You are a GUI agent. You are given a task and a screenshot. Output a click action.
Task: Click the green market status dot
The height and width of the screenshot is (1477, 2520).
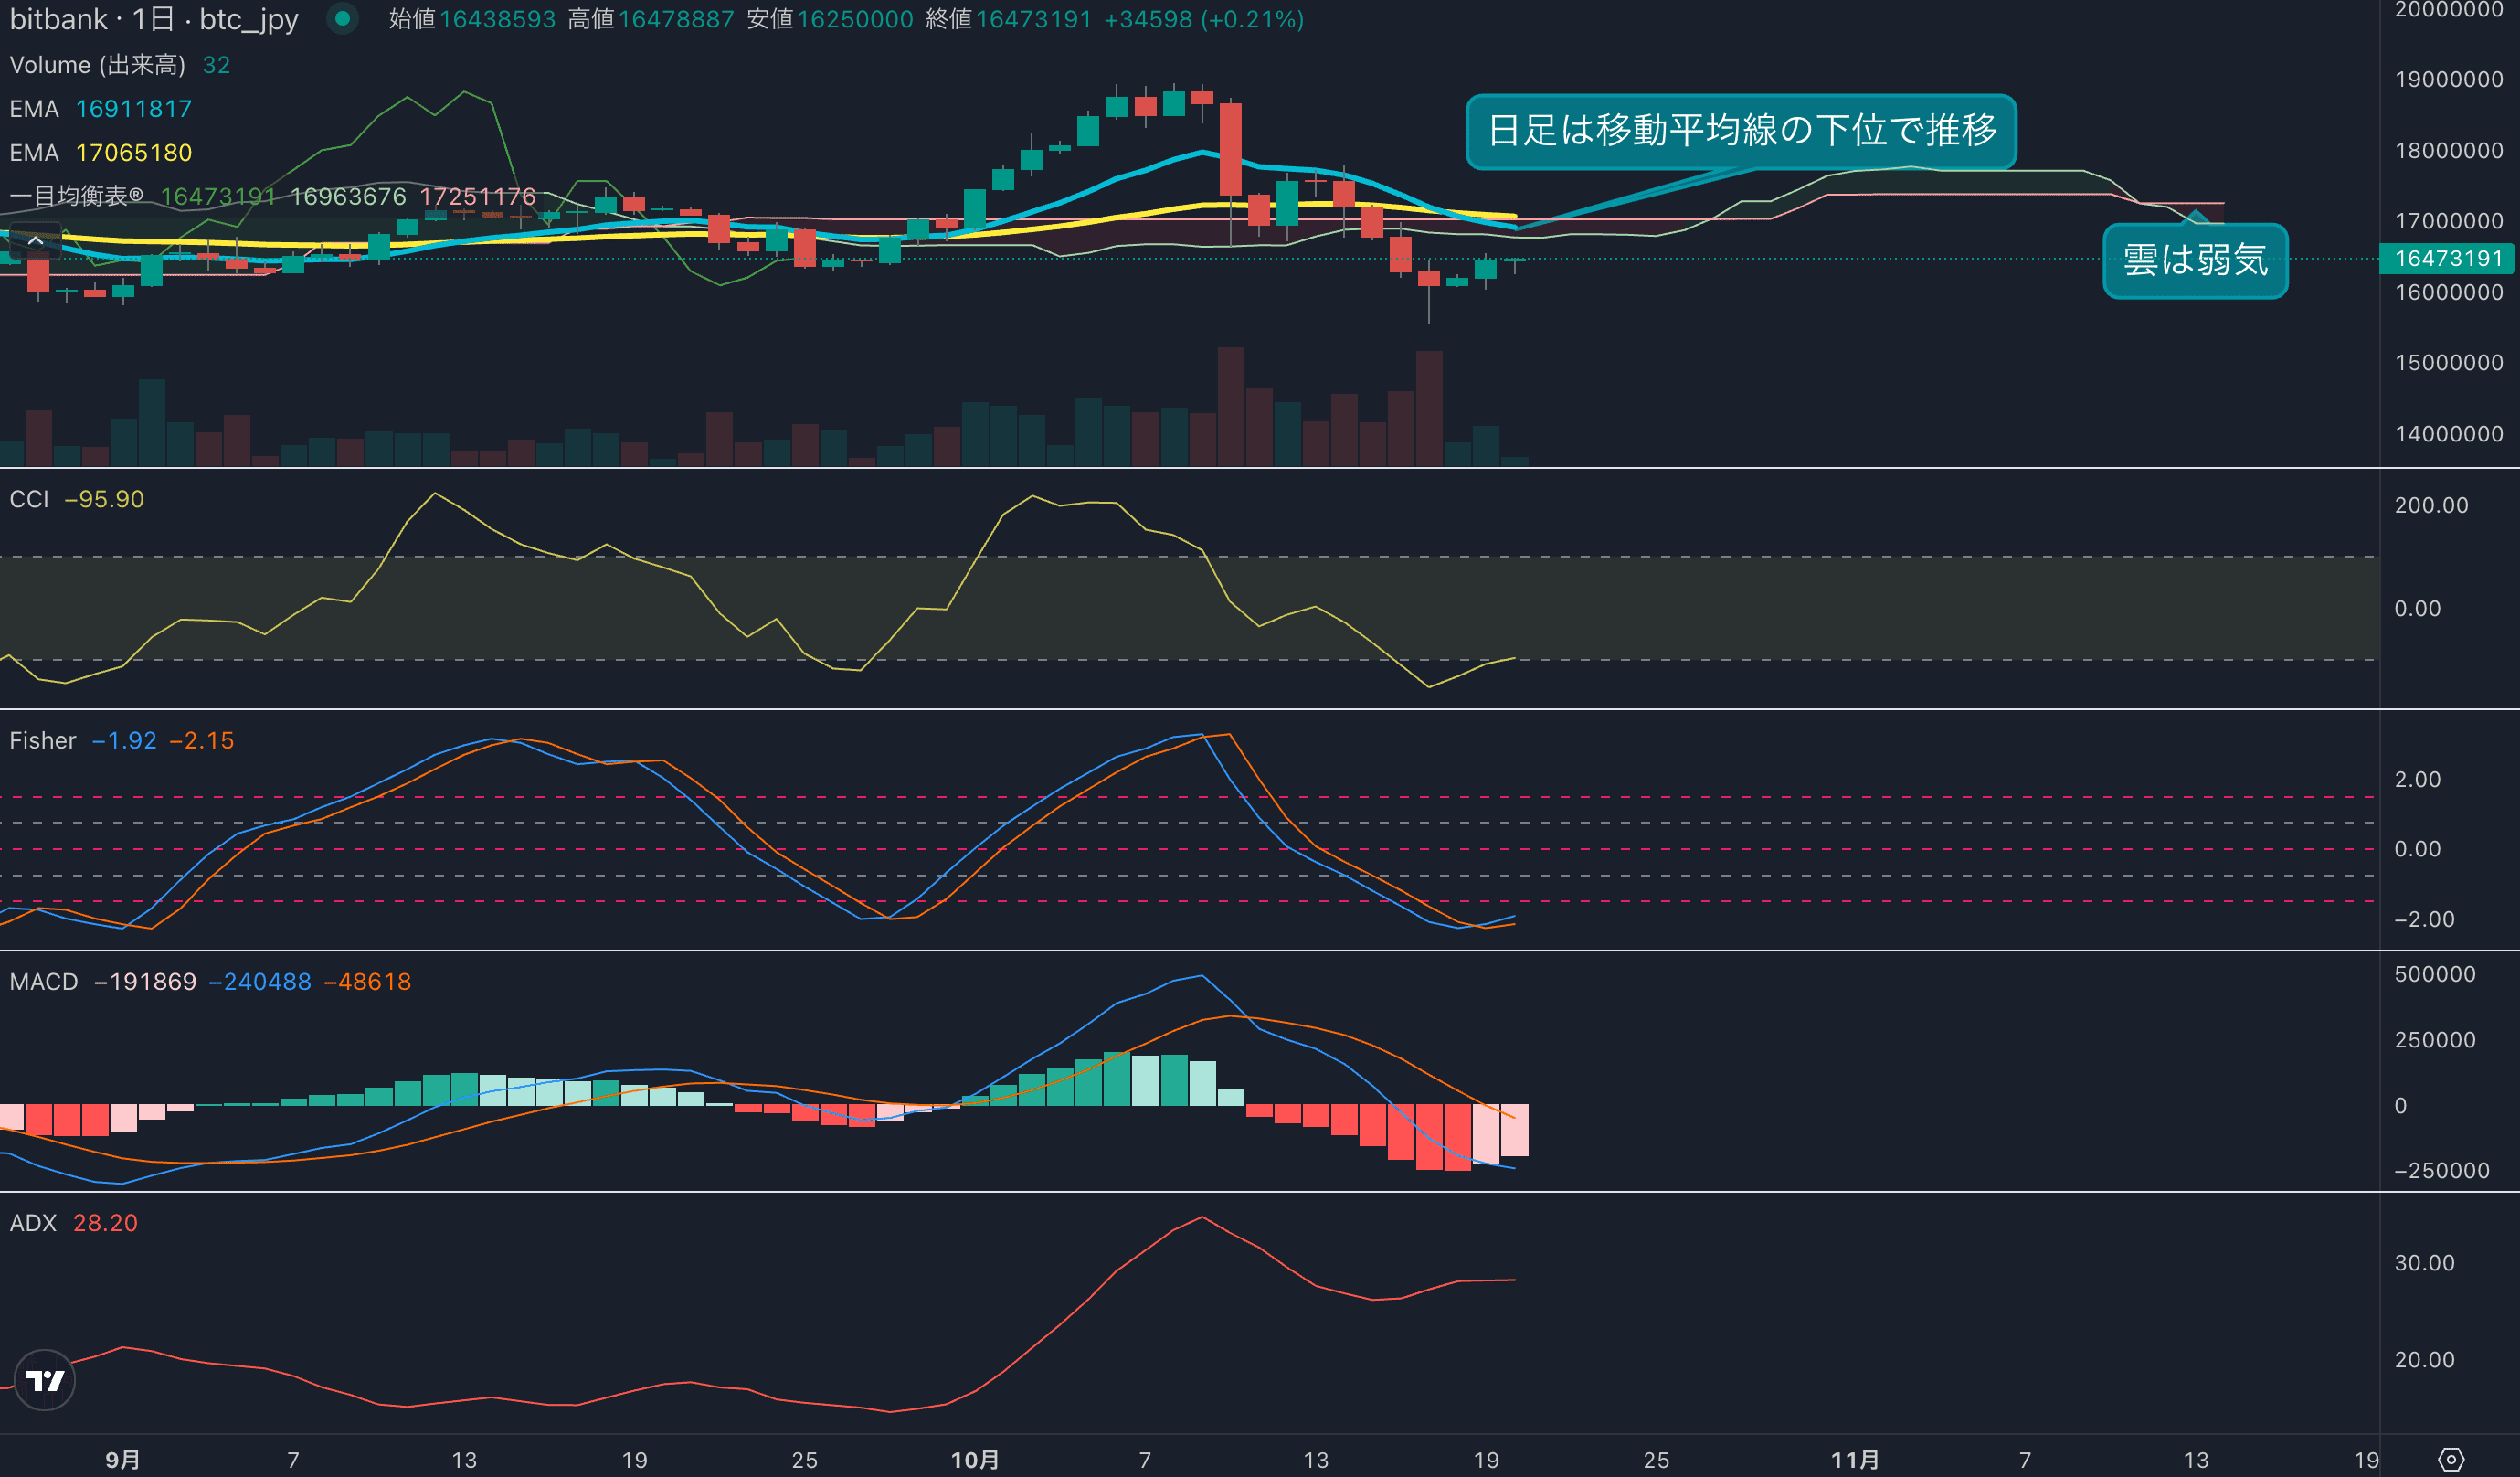coord(342,19)
